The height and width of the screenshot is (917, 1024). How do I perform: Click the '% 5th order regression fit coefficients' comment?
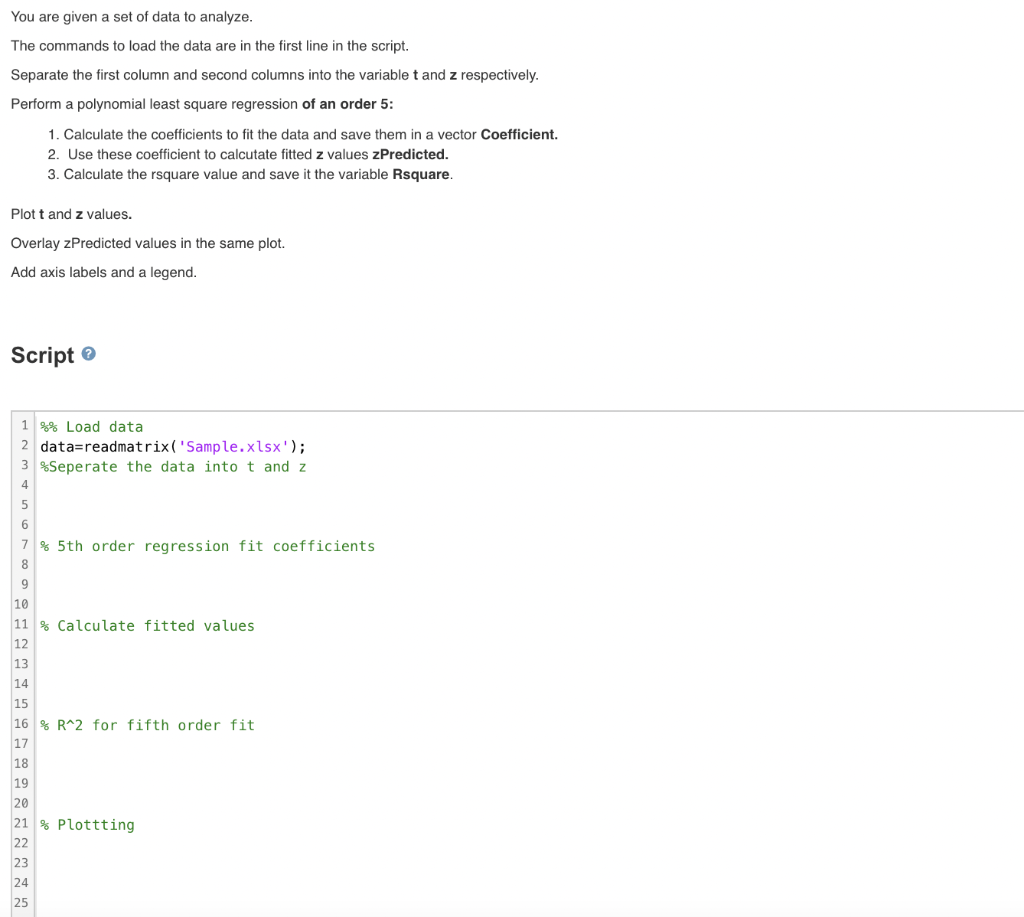208,546
